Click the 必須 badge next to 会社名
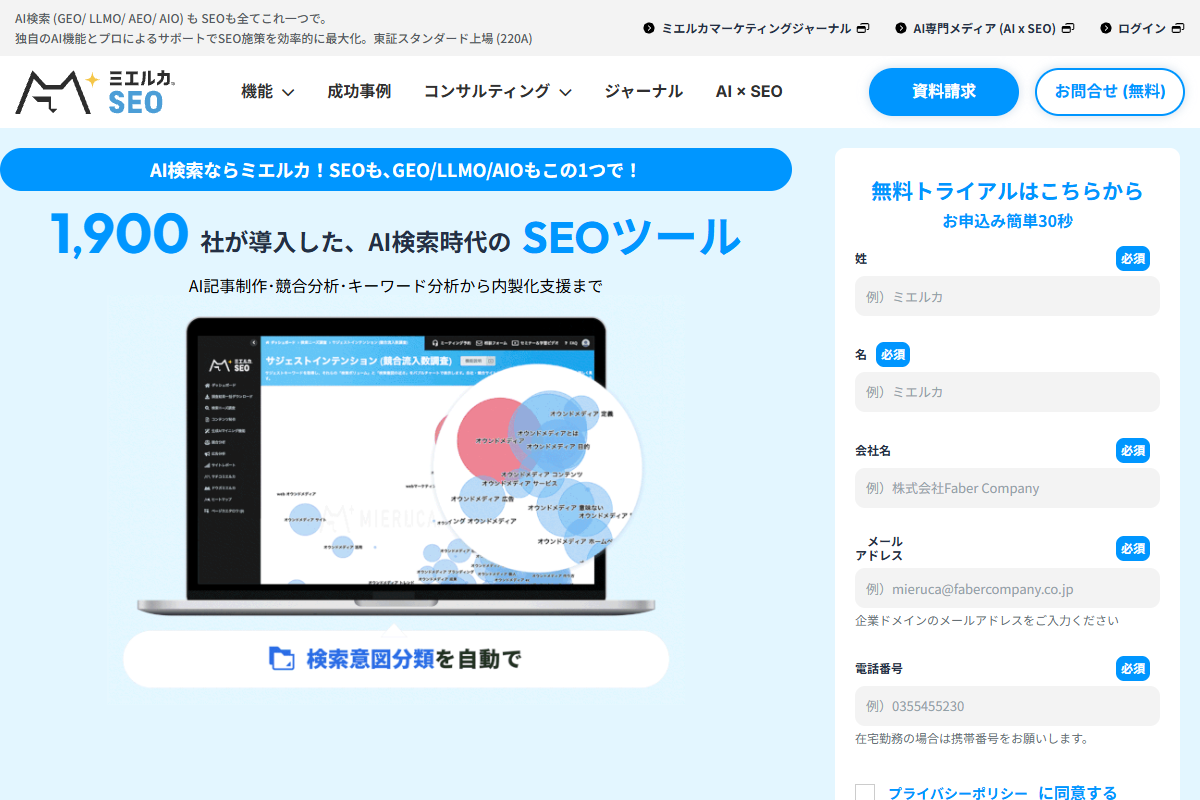This screenshot has width=1200, height=800. tap(1133, 450)
